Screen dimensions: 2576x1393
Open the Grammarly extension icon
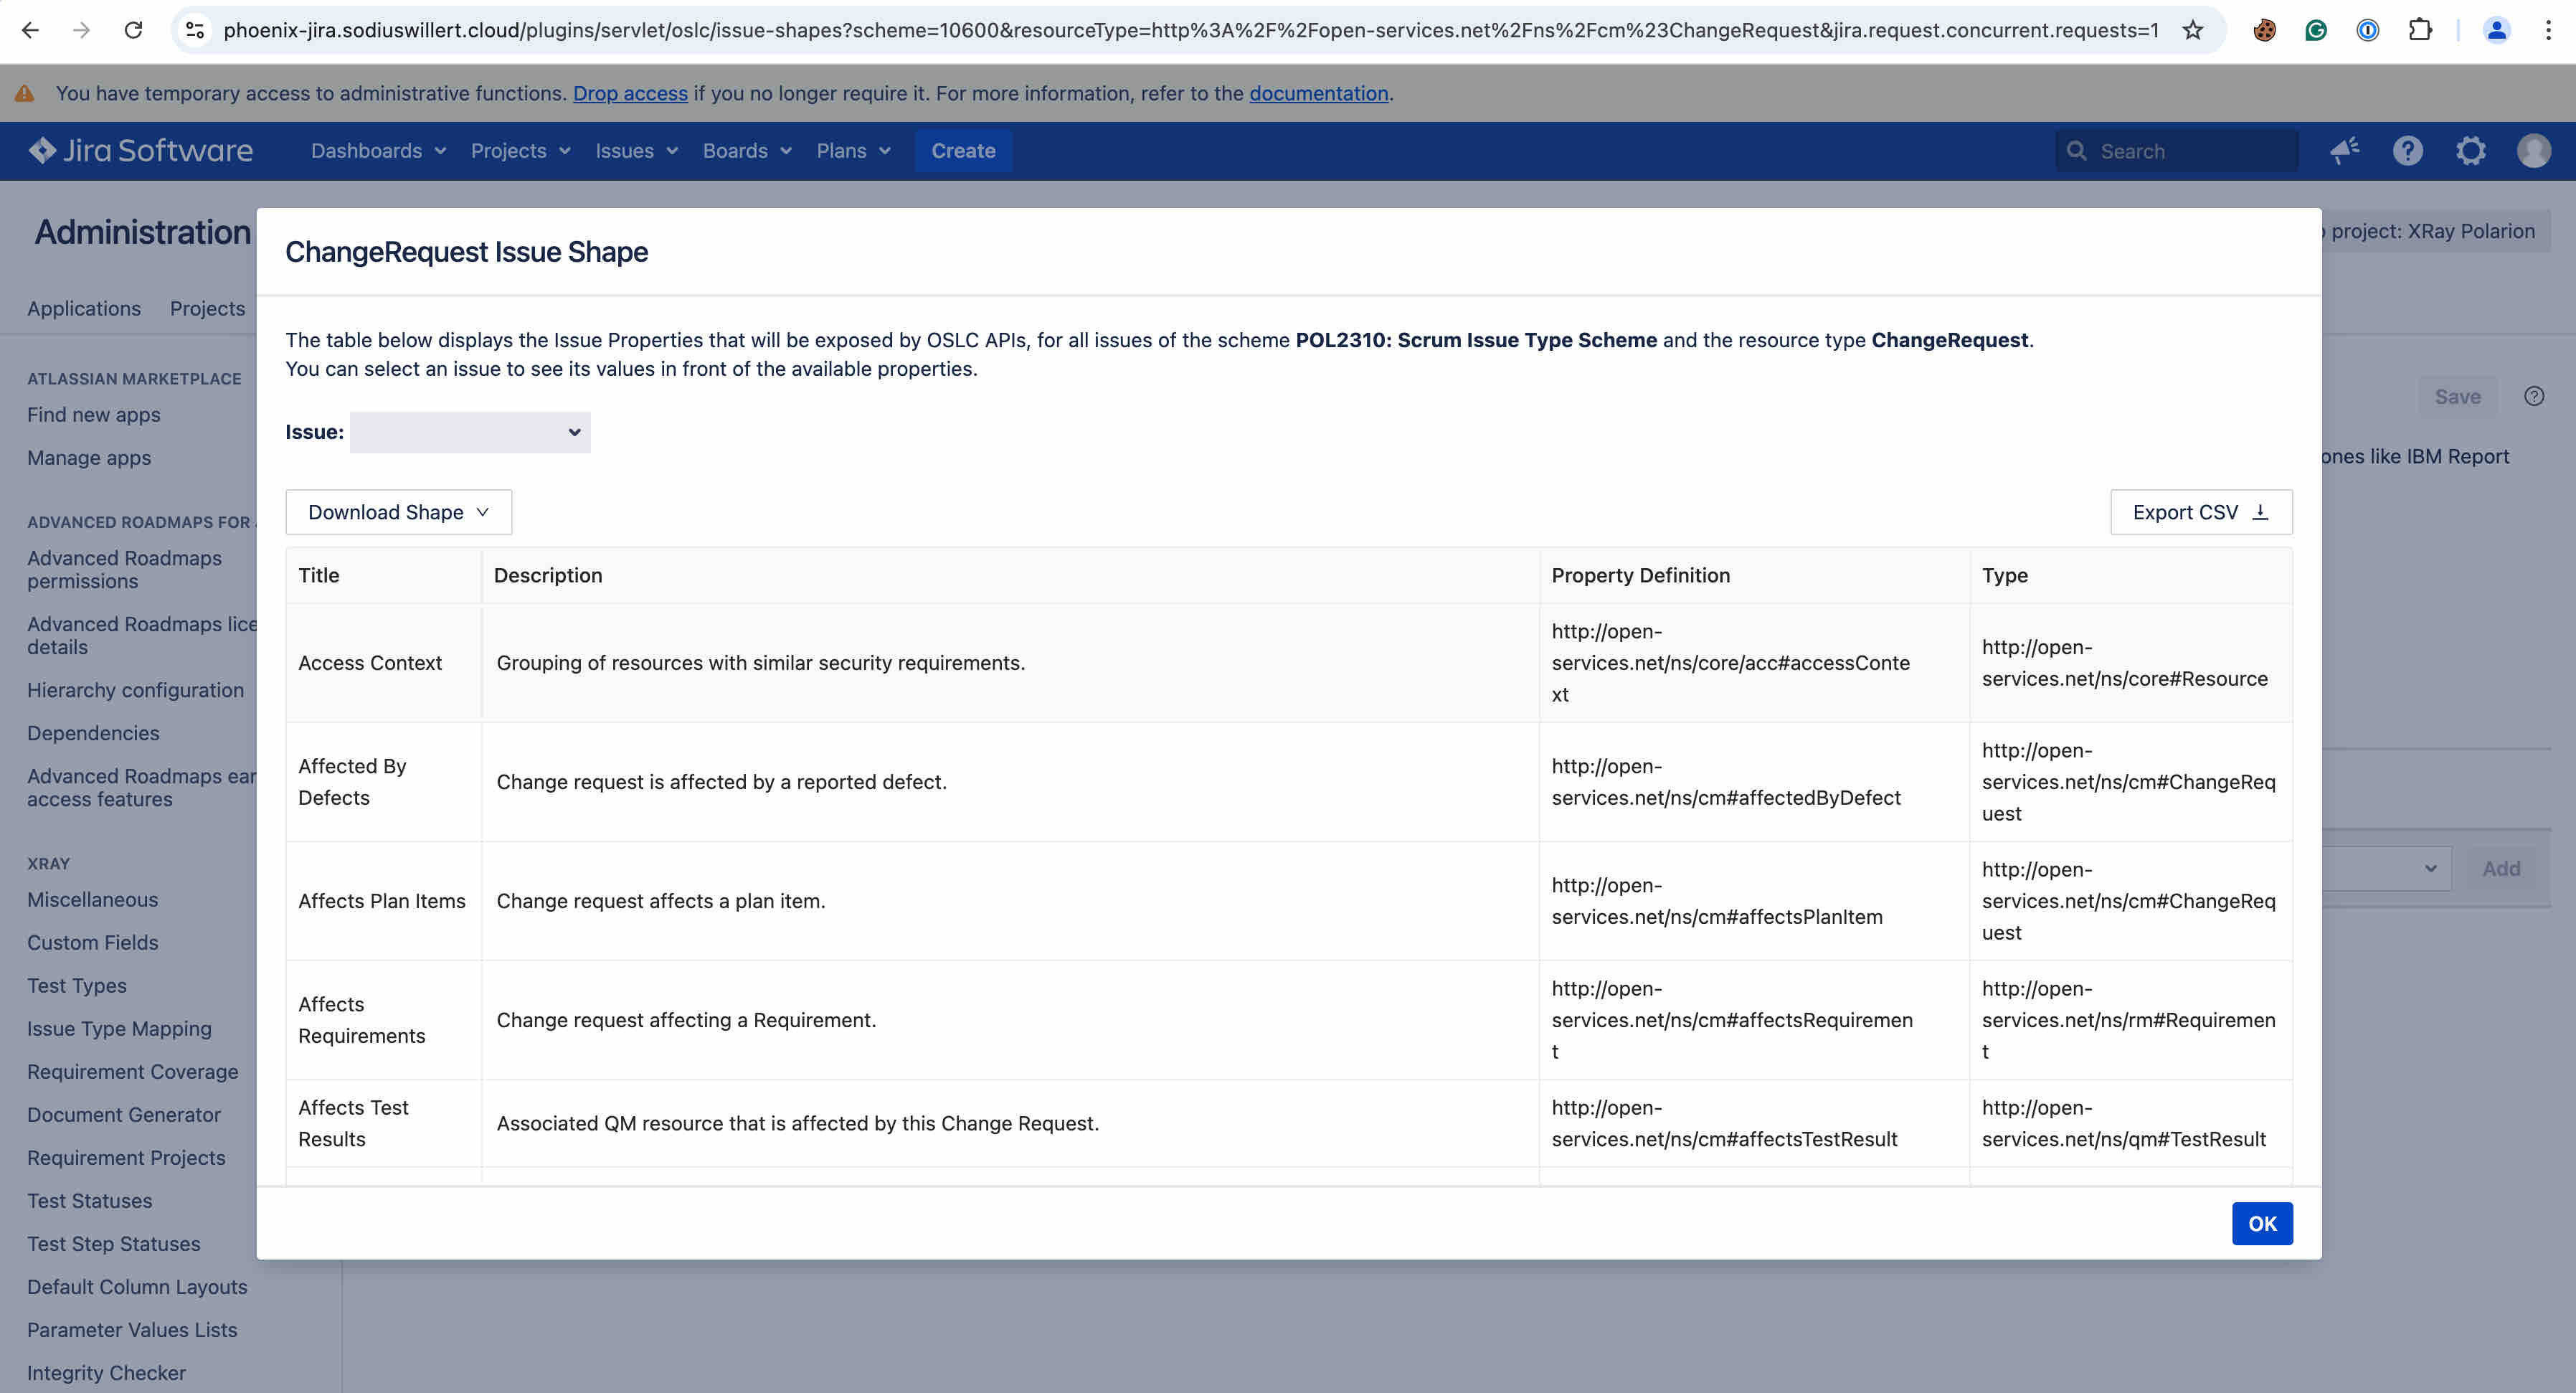point(2316,30)
